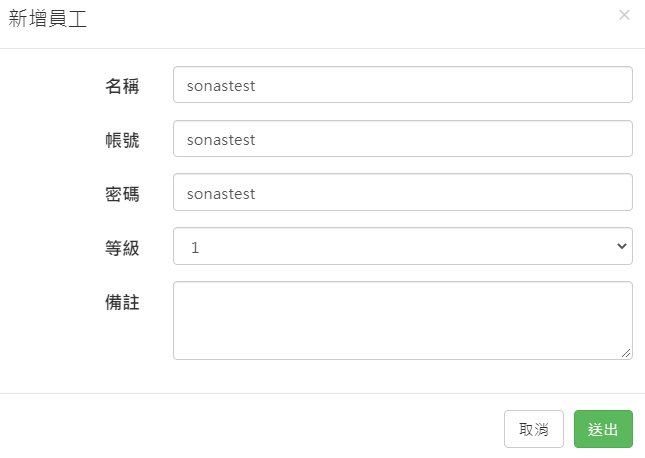
Task: Click the 名稱 label
Action: click(122, 86)
